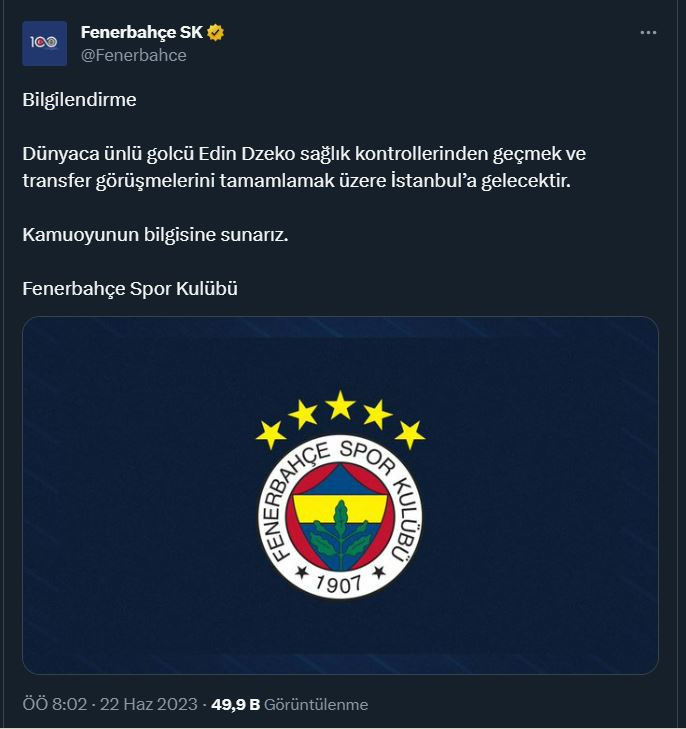The width and height of the screenshot is (686, 729).
Task: Click the ÖÖ 8:02 timestamp
Action: pyautogui.click(x=54, y=705)
